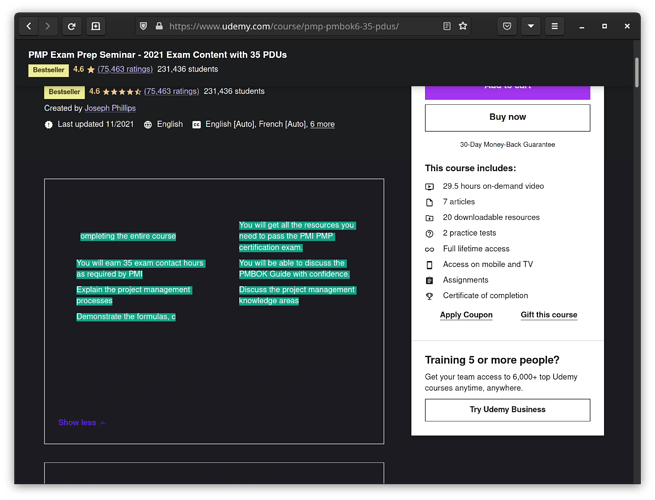655x500 pixels.
Task: Click the page vertical scrollbar thumb
Action: (637, 72)
